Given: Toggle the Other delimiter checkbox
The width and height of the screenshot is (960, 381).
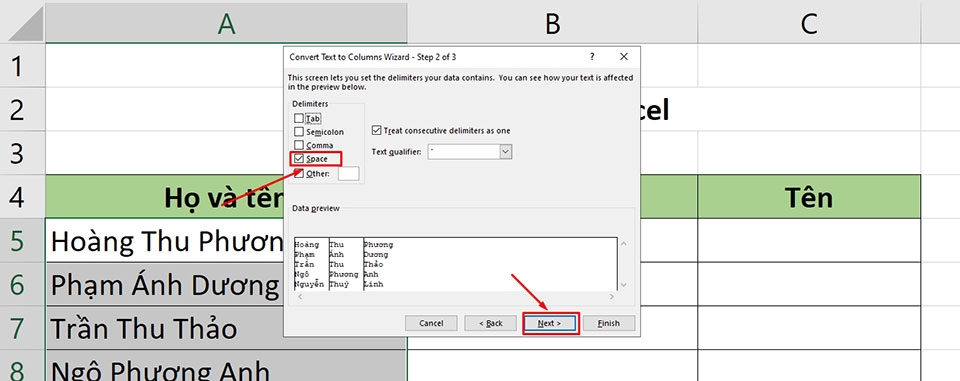Looking at the screenshot, I should pyautogui.click(x=299, y=173).
